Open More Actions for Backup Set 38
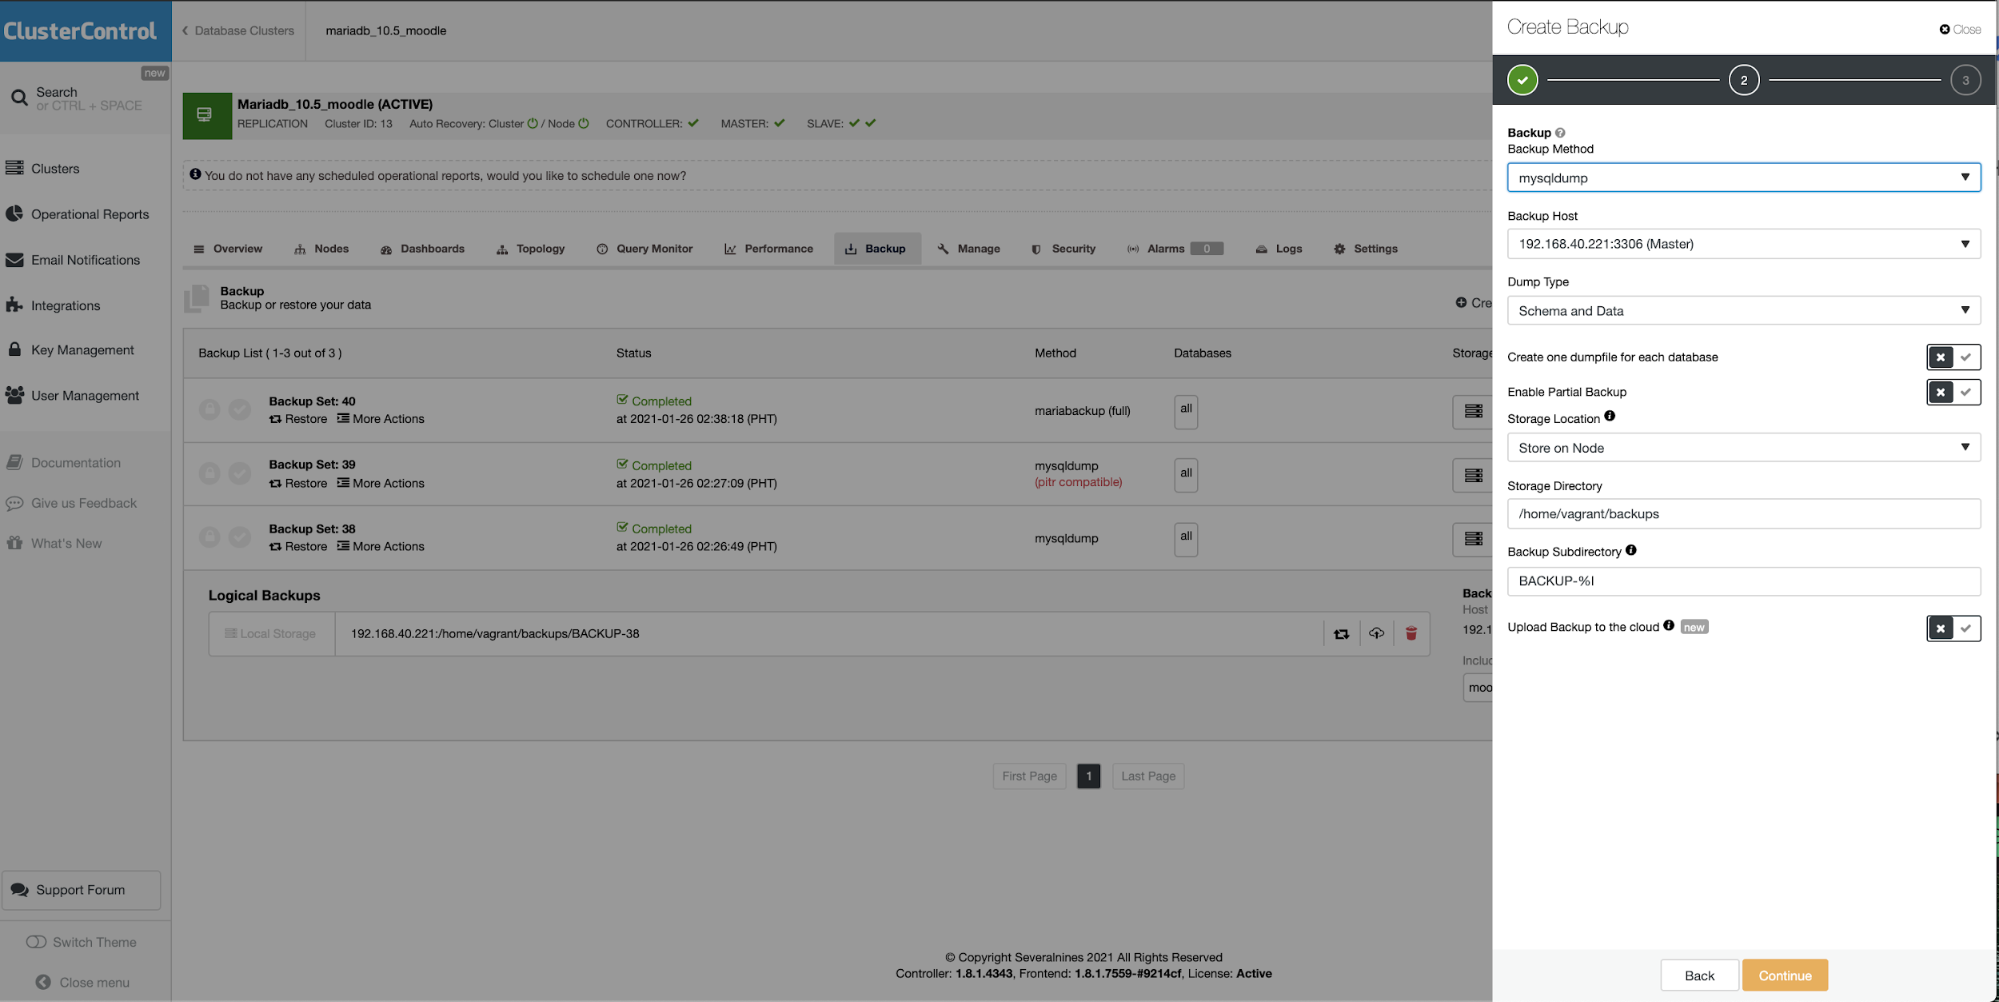 [x=381, y=547]
